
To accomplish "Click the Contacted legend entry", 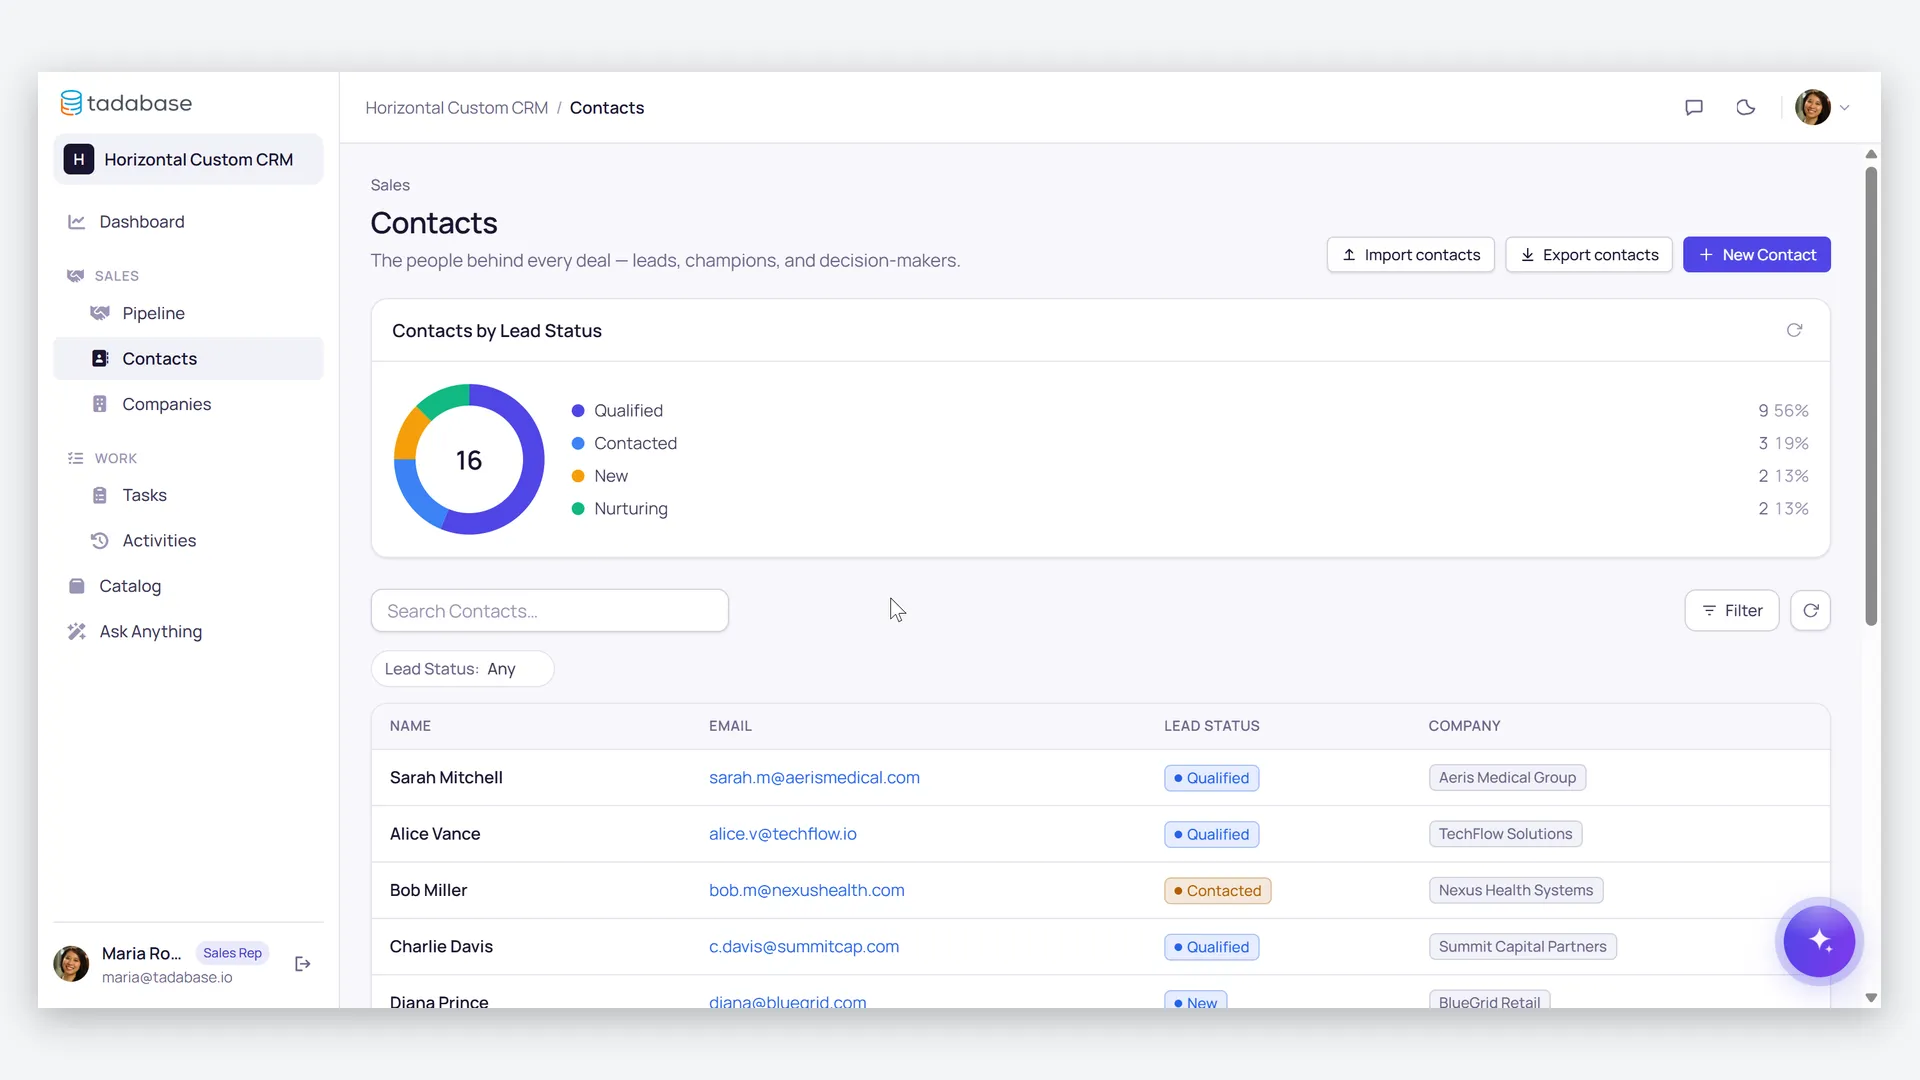I will pyautogui.click(x=635, y=443).
